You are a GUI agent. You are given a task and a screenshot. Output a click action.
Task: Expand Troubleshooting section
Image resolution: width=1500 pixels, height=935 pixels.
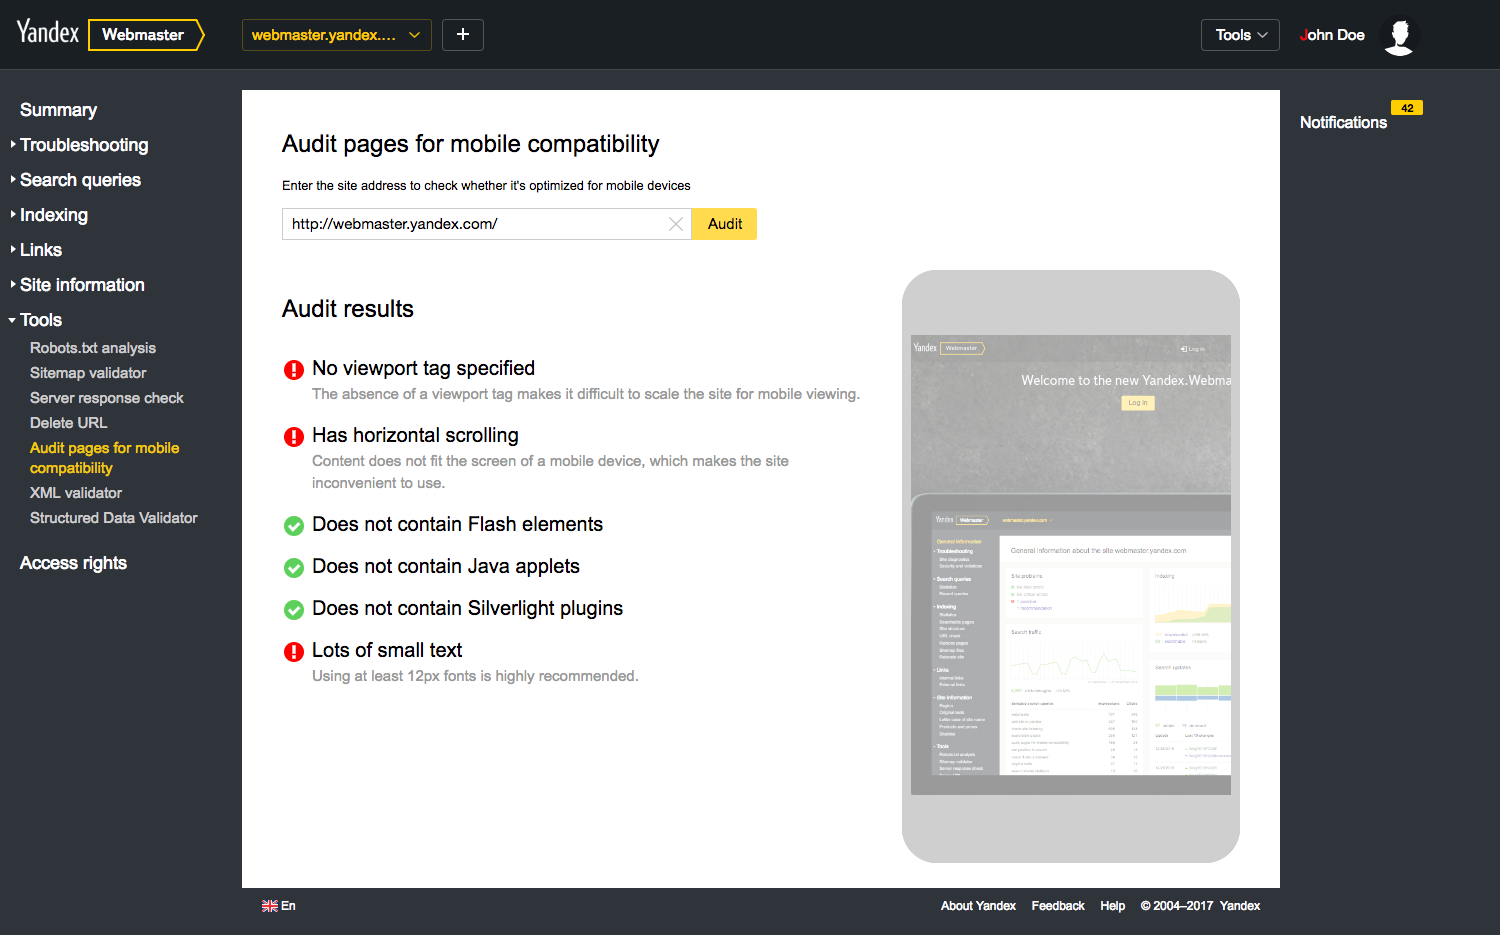tap(84, 145)
